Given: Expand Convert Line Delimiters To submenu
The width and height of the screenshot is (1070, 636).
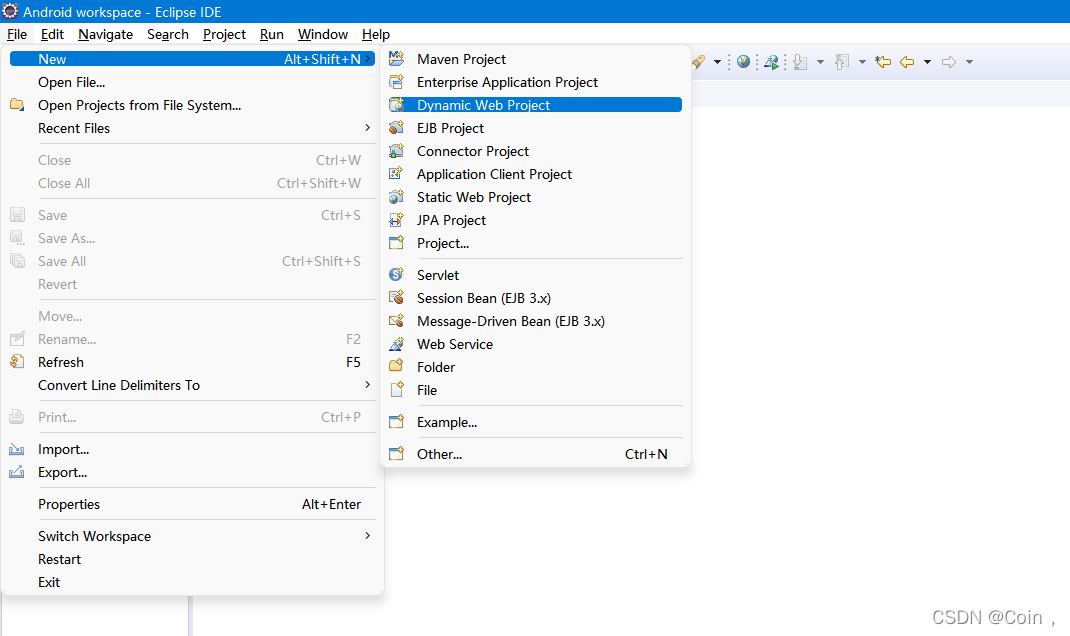Looking at the screenshot, I should (x=192, y=386).
